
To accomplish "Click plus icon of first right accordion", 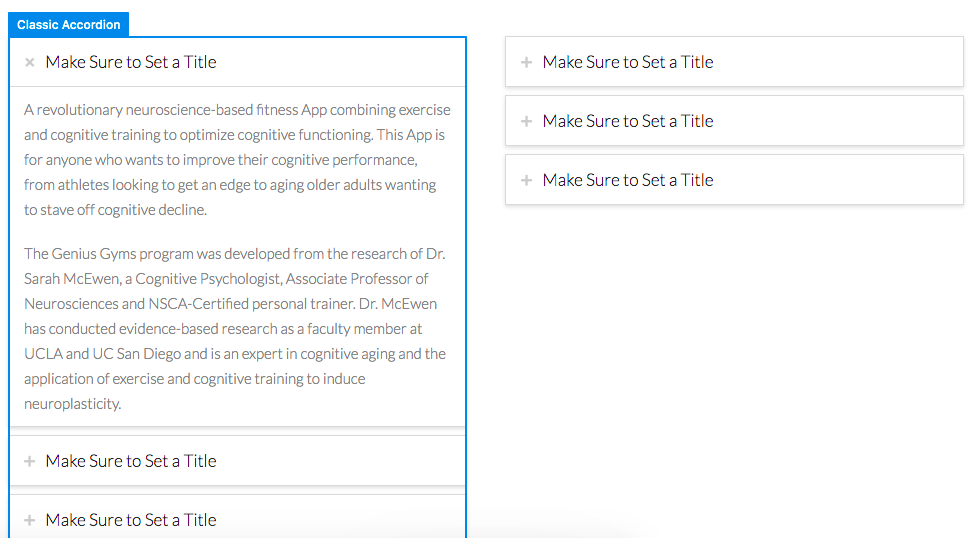I will [x=526, y=62].
